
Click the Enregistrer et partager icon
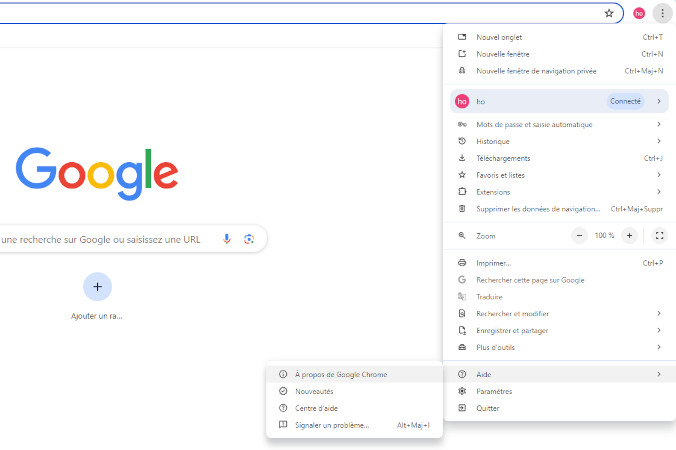462,330
